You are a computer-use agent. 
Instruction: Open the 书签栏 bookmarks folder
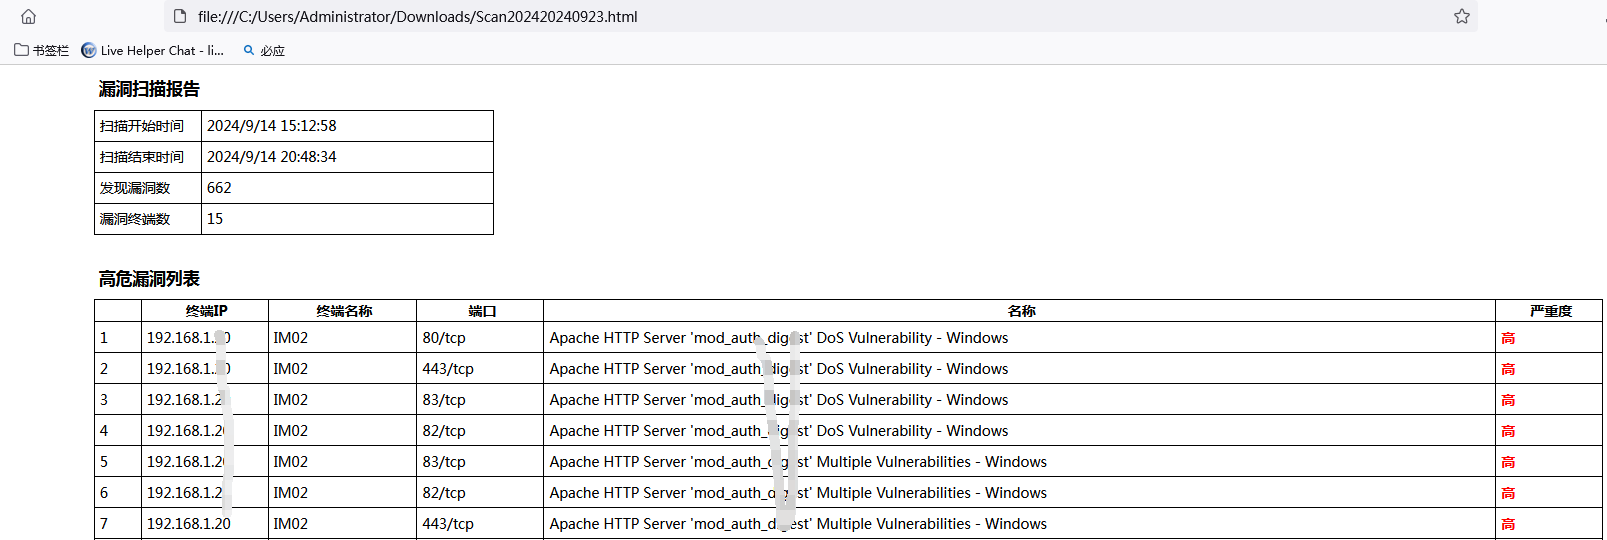pyautogui.click(x=42, y=50)
